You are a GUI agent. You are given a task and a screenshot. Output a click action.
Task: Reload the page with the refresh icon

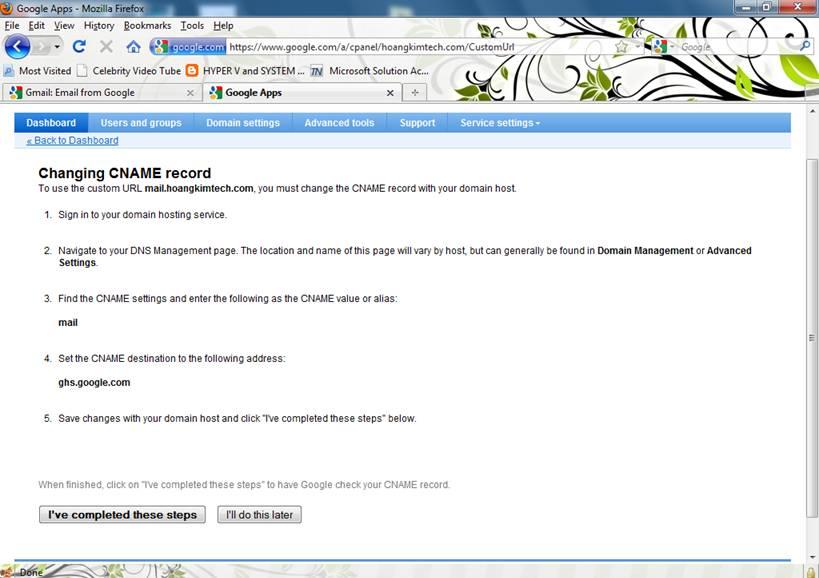79,47
